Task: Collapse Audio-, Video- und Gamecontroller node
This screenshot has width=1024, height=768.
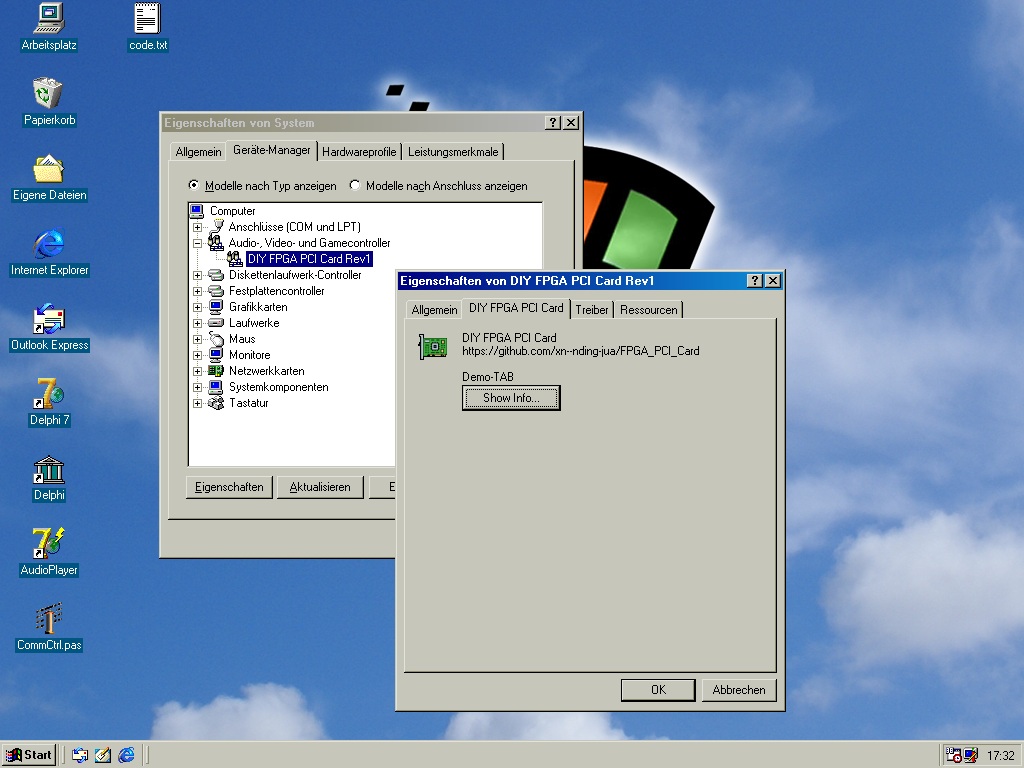Action: point(198,243)
